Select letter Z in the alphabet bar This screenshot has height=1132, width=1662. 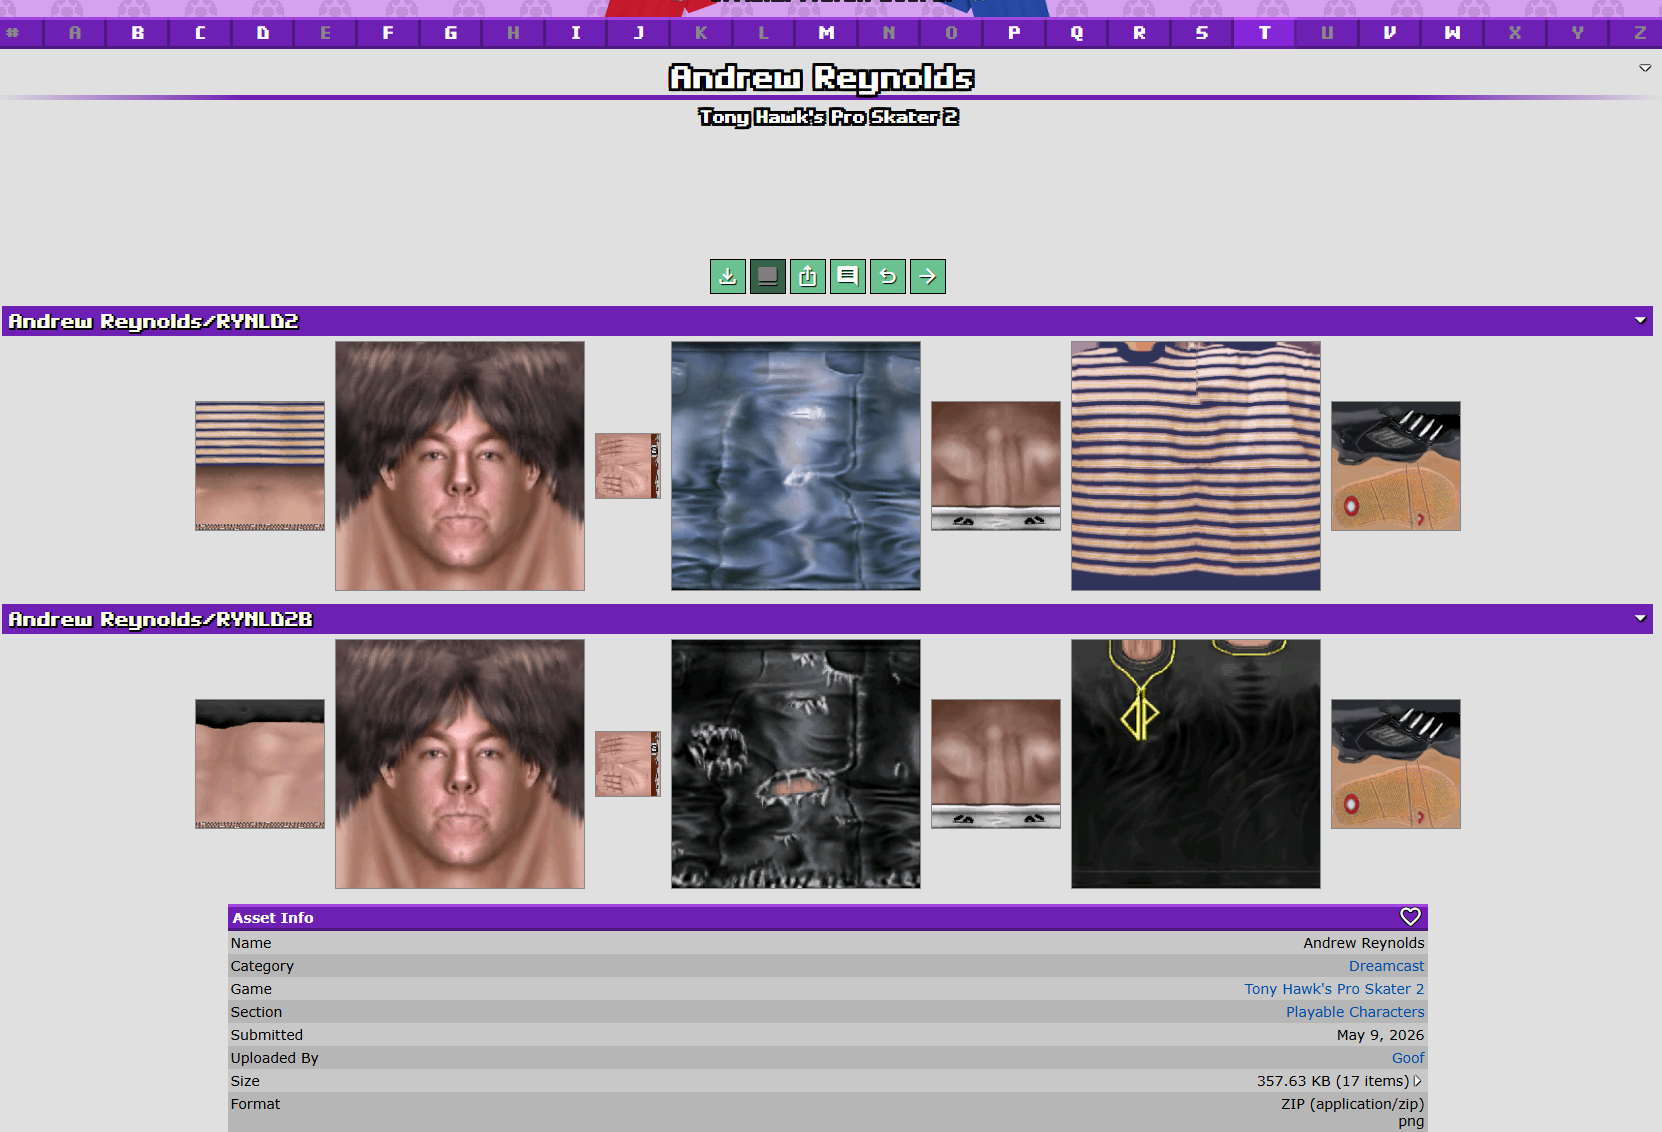click(x=1640, y=33)
